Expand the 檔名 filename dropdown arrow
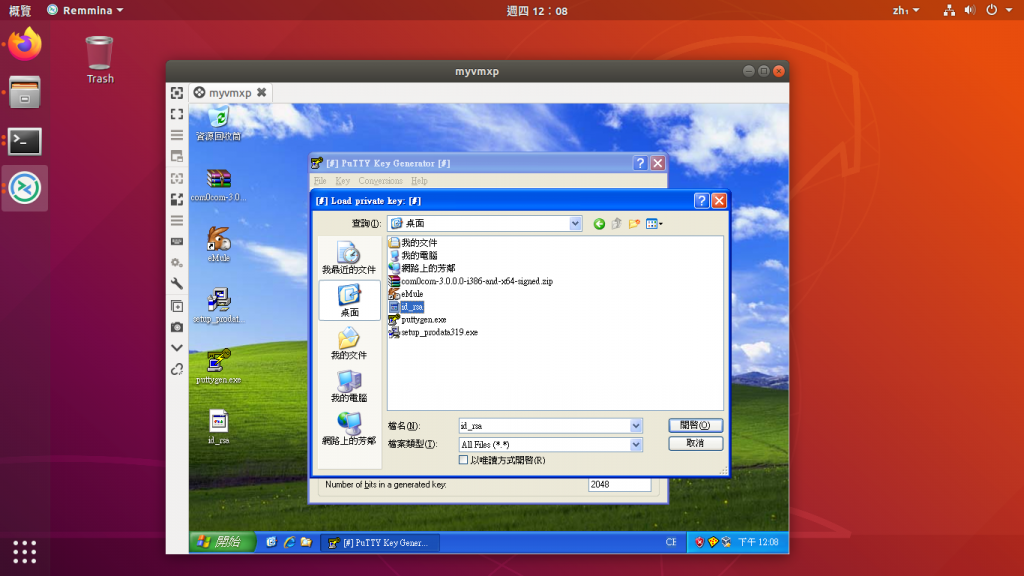The width and height of the screenshot is (1024, 576). pyautogui.click(x=635, y=426)
